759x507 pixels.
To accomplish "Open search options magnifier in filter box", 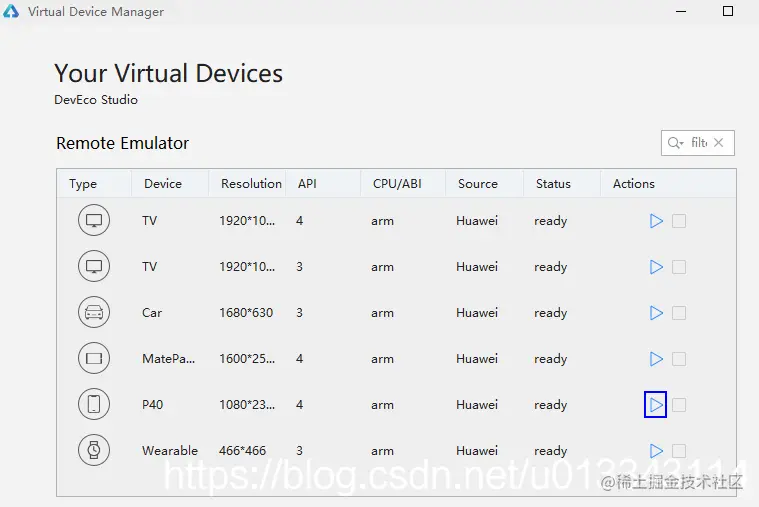I will 675,143.
